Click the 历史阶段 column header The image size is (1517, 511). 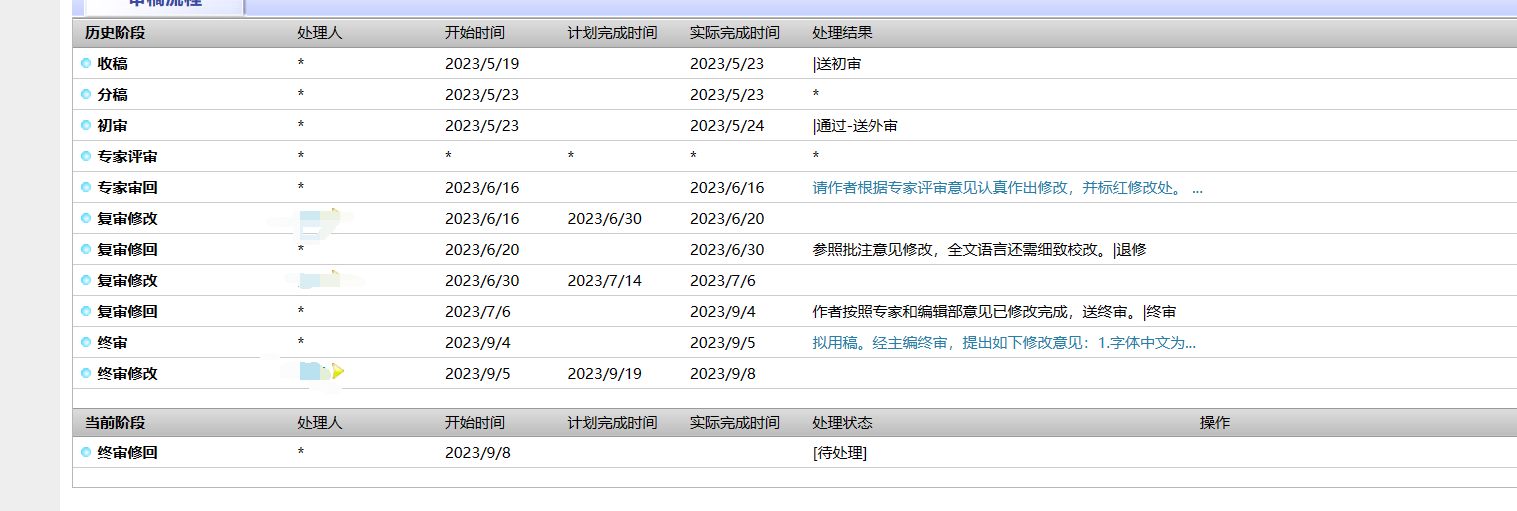point(115,33)
